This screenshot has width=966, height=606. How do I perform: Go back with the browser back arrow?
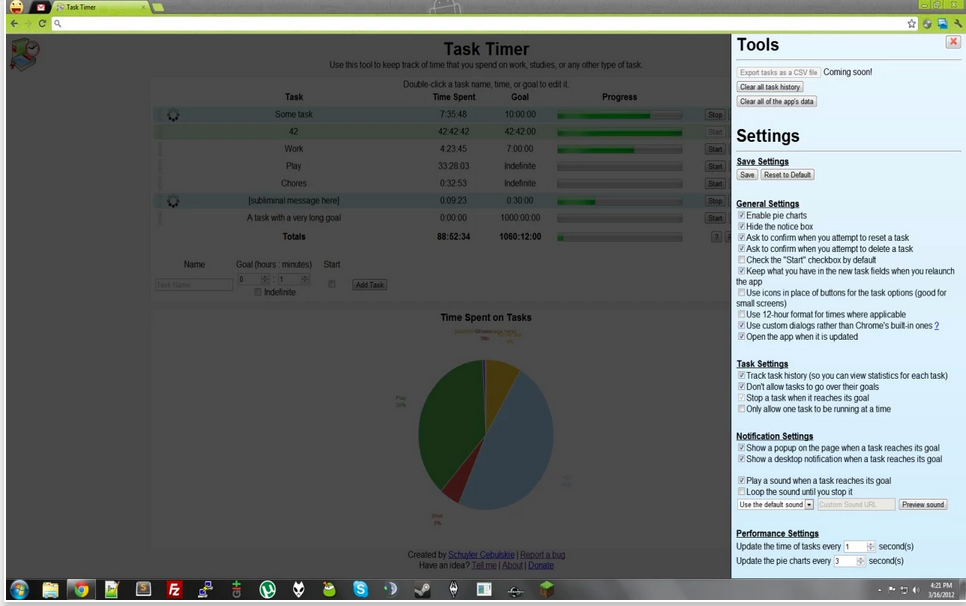(14, 23)
